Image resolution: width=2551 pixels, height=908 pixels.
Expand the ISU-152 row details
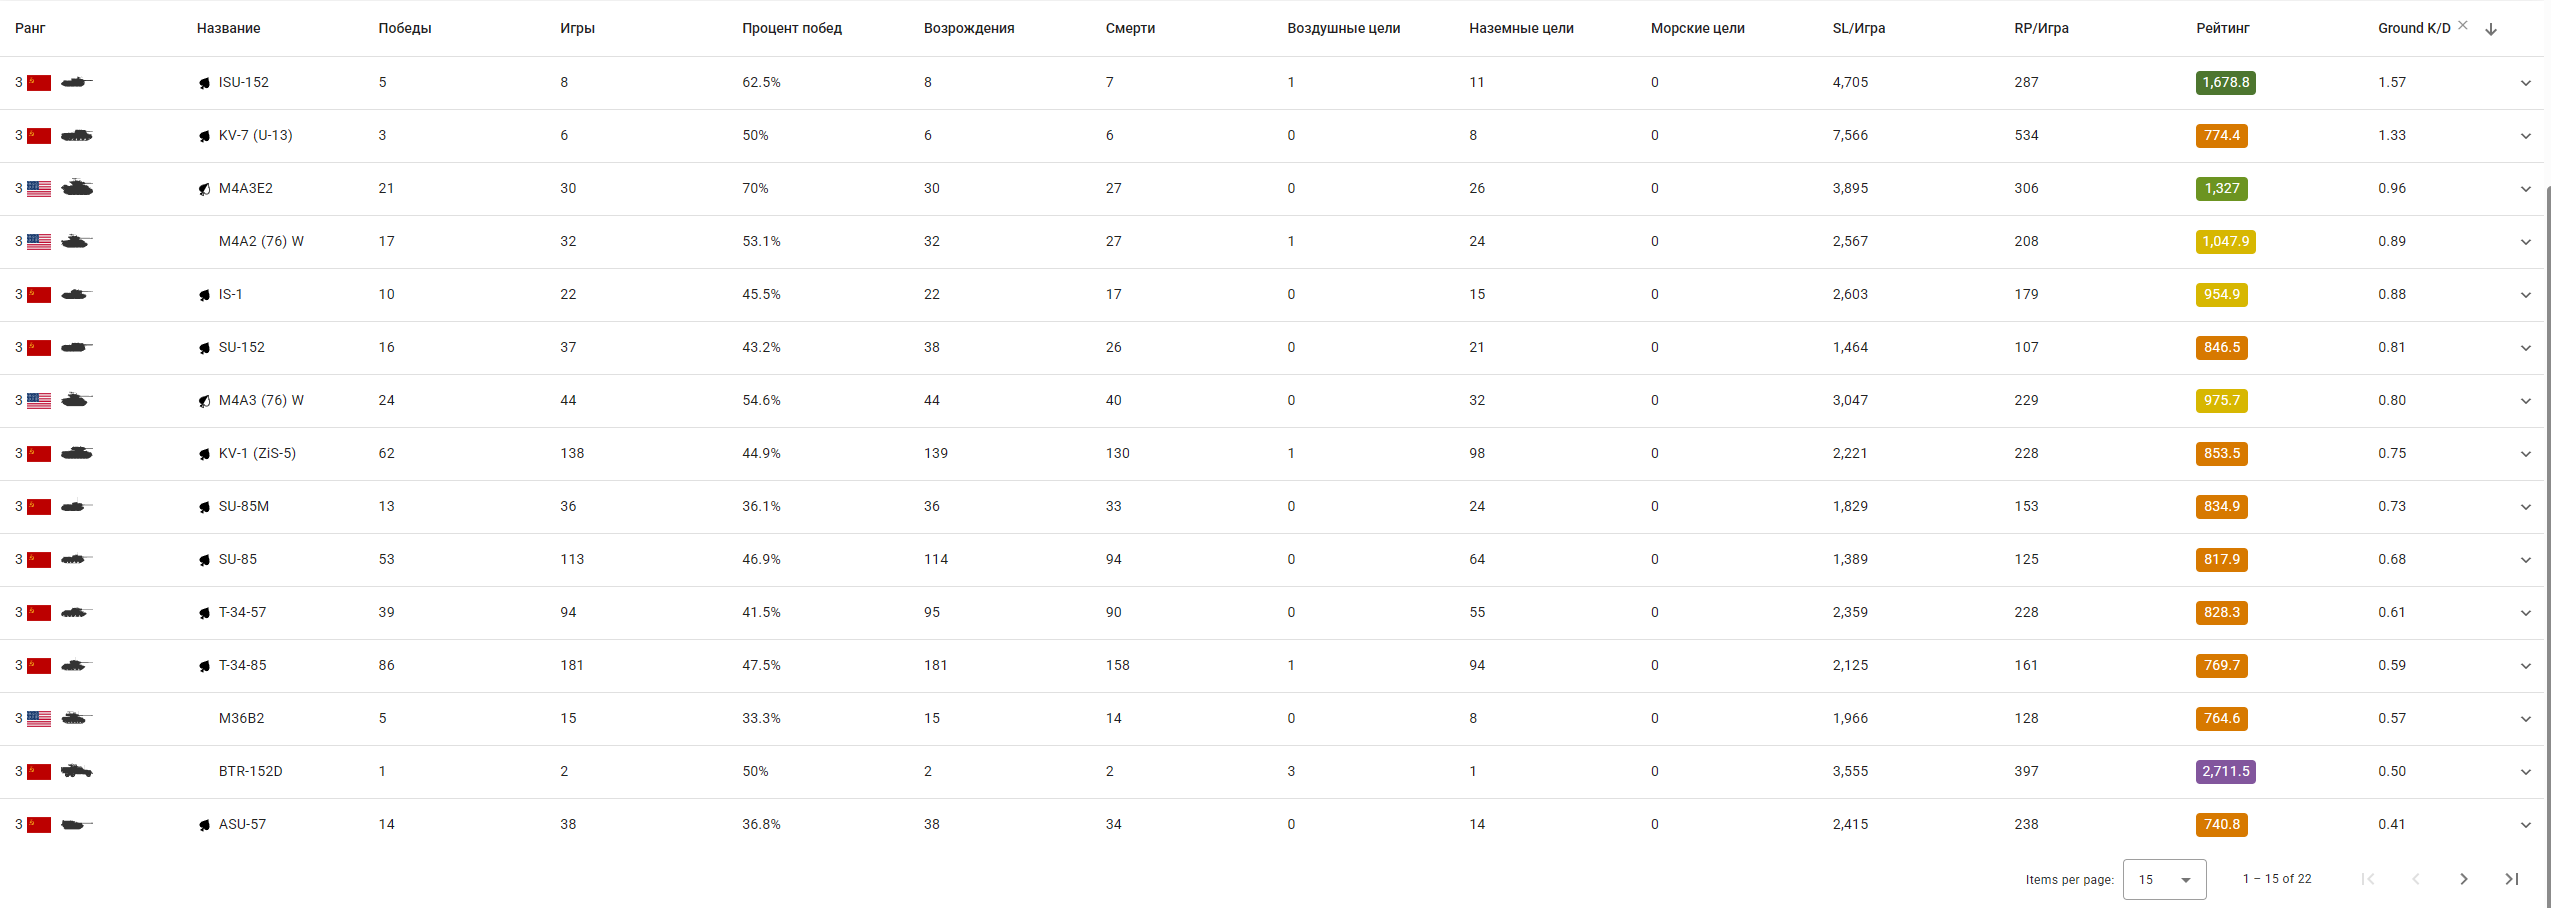pyautogui.click(x=2525, y=83)
